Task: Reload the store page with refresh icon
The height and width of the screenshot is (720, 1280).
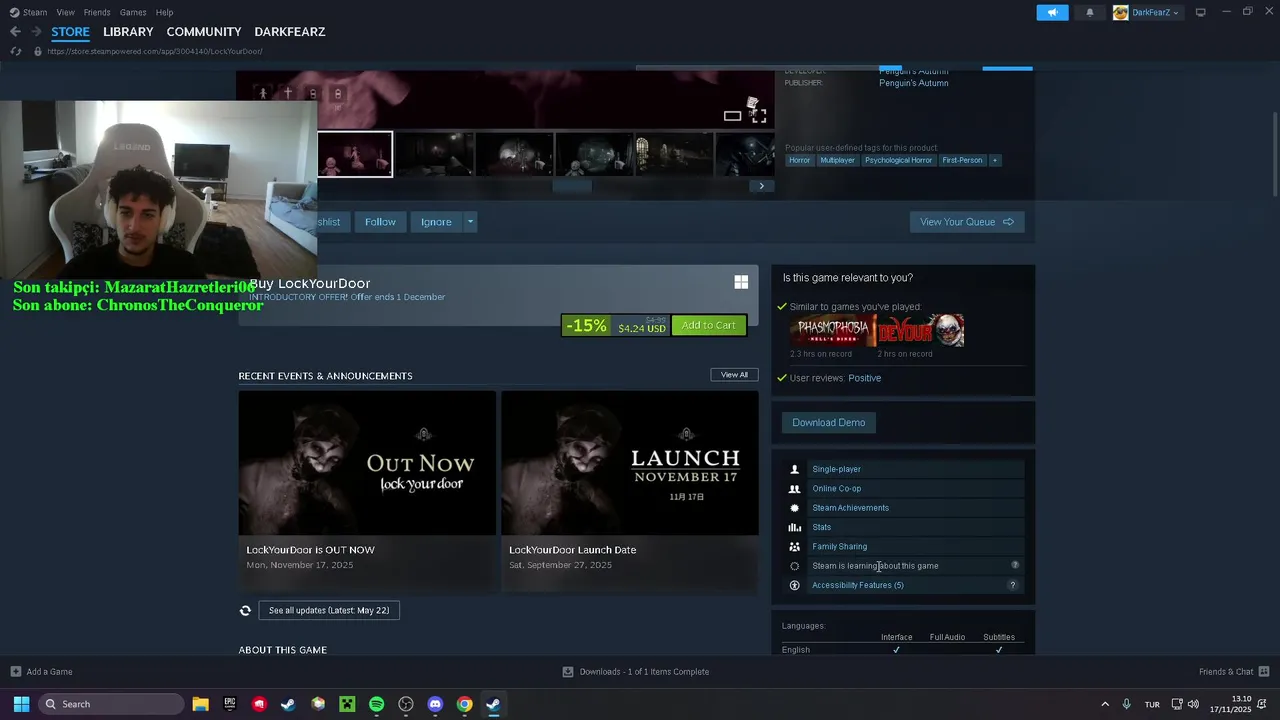Action: 16,51
